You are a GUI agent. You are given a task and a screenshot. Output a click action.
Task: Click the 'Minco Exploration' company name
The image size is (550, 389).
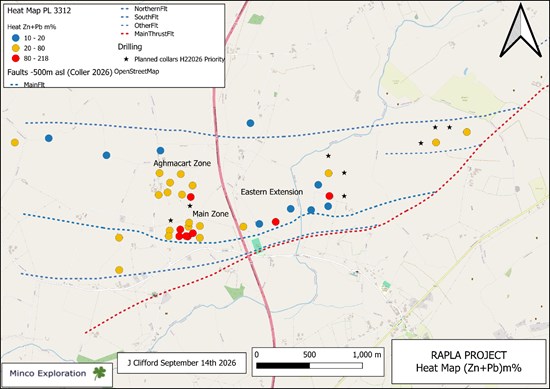pos(48,373)
